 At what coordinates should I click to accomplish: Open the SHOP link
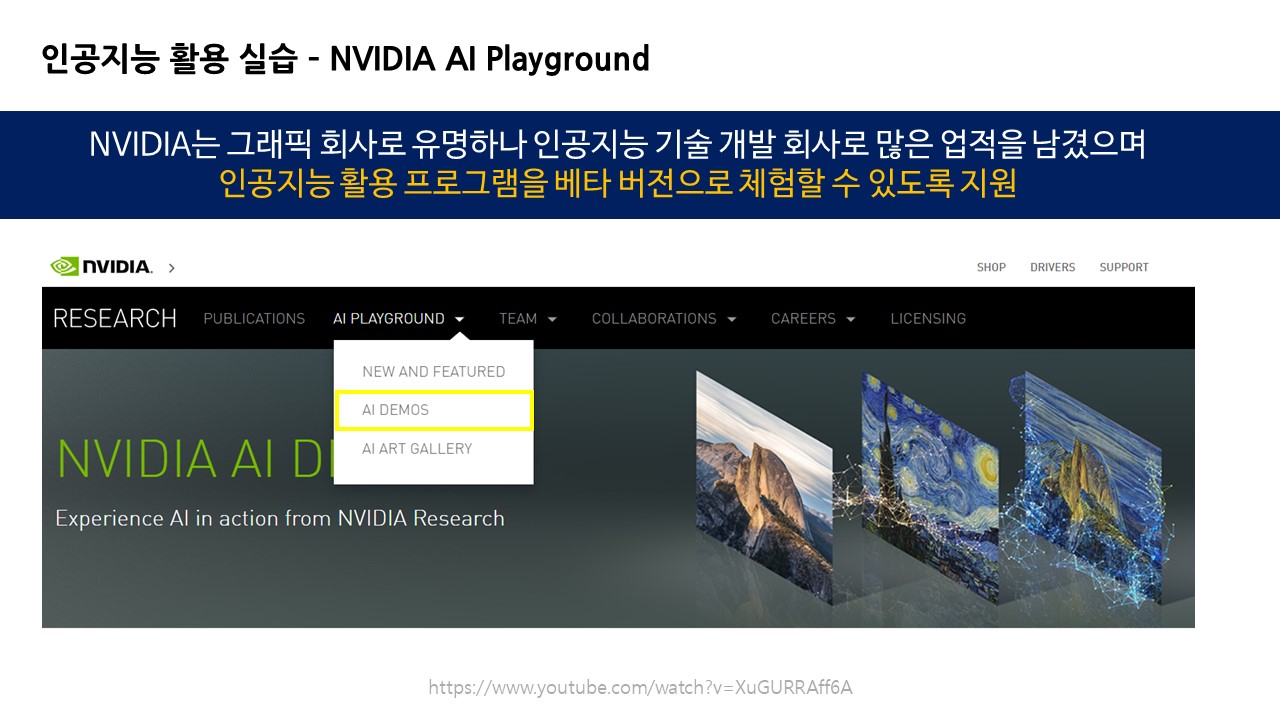pos(991,267)
